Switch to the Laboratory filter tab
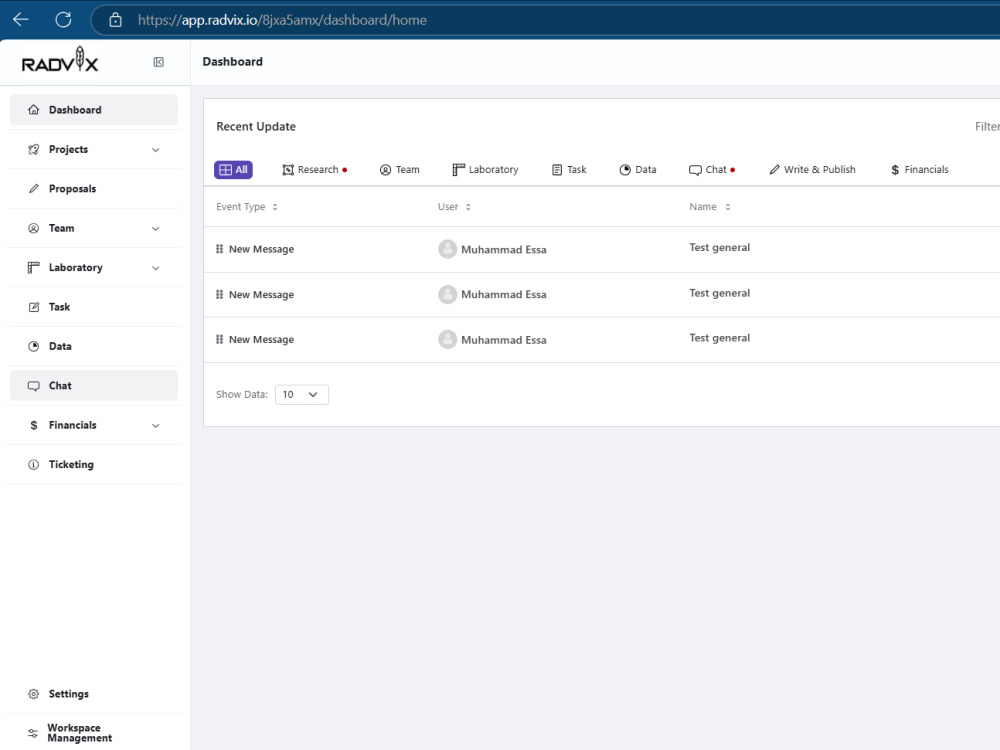The width and height of the screenshot is (1000, 750). [485, 170]
